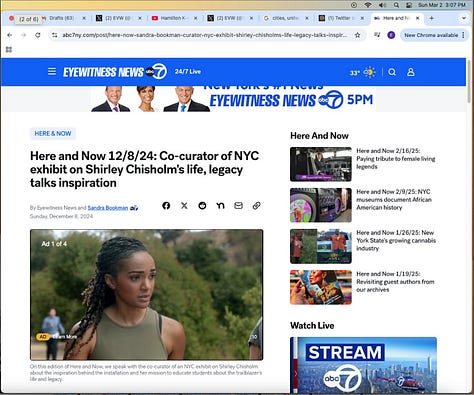The image size is (474, 395).
Task: Reload the current page
Action: pyautogui.click(x=38, y=35)
